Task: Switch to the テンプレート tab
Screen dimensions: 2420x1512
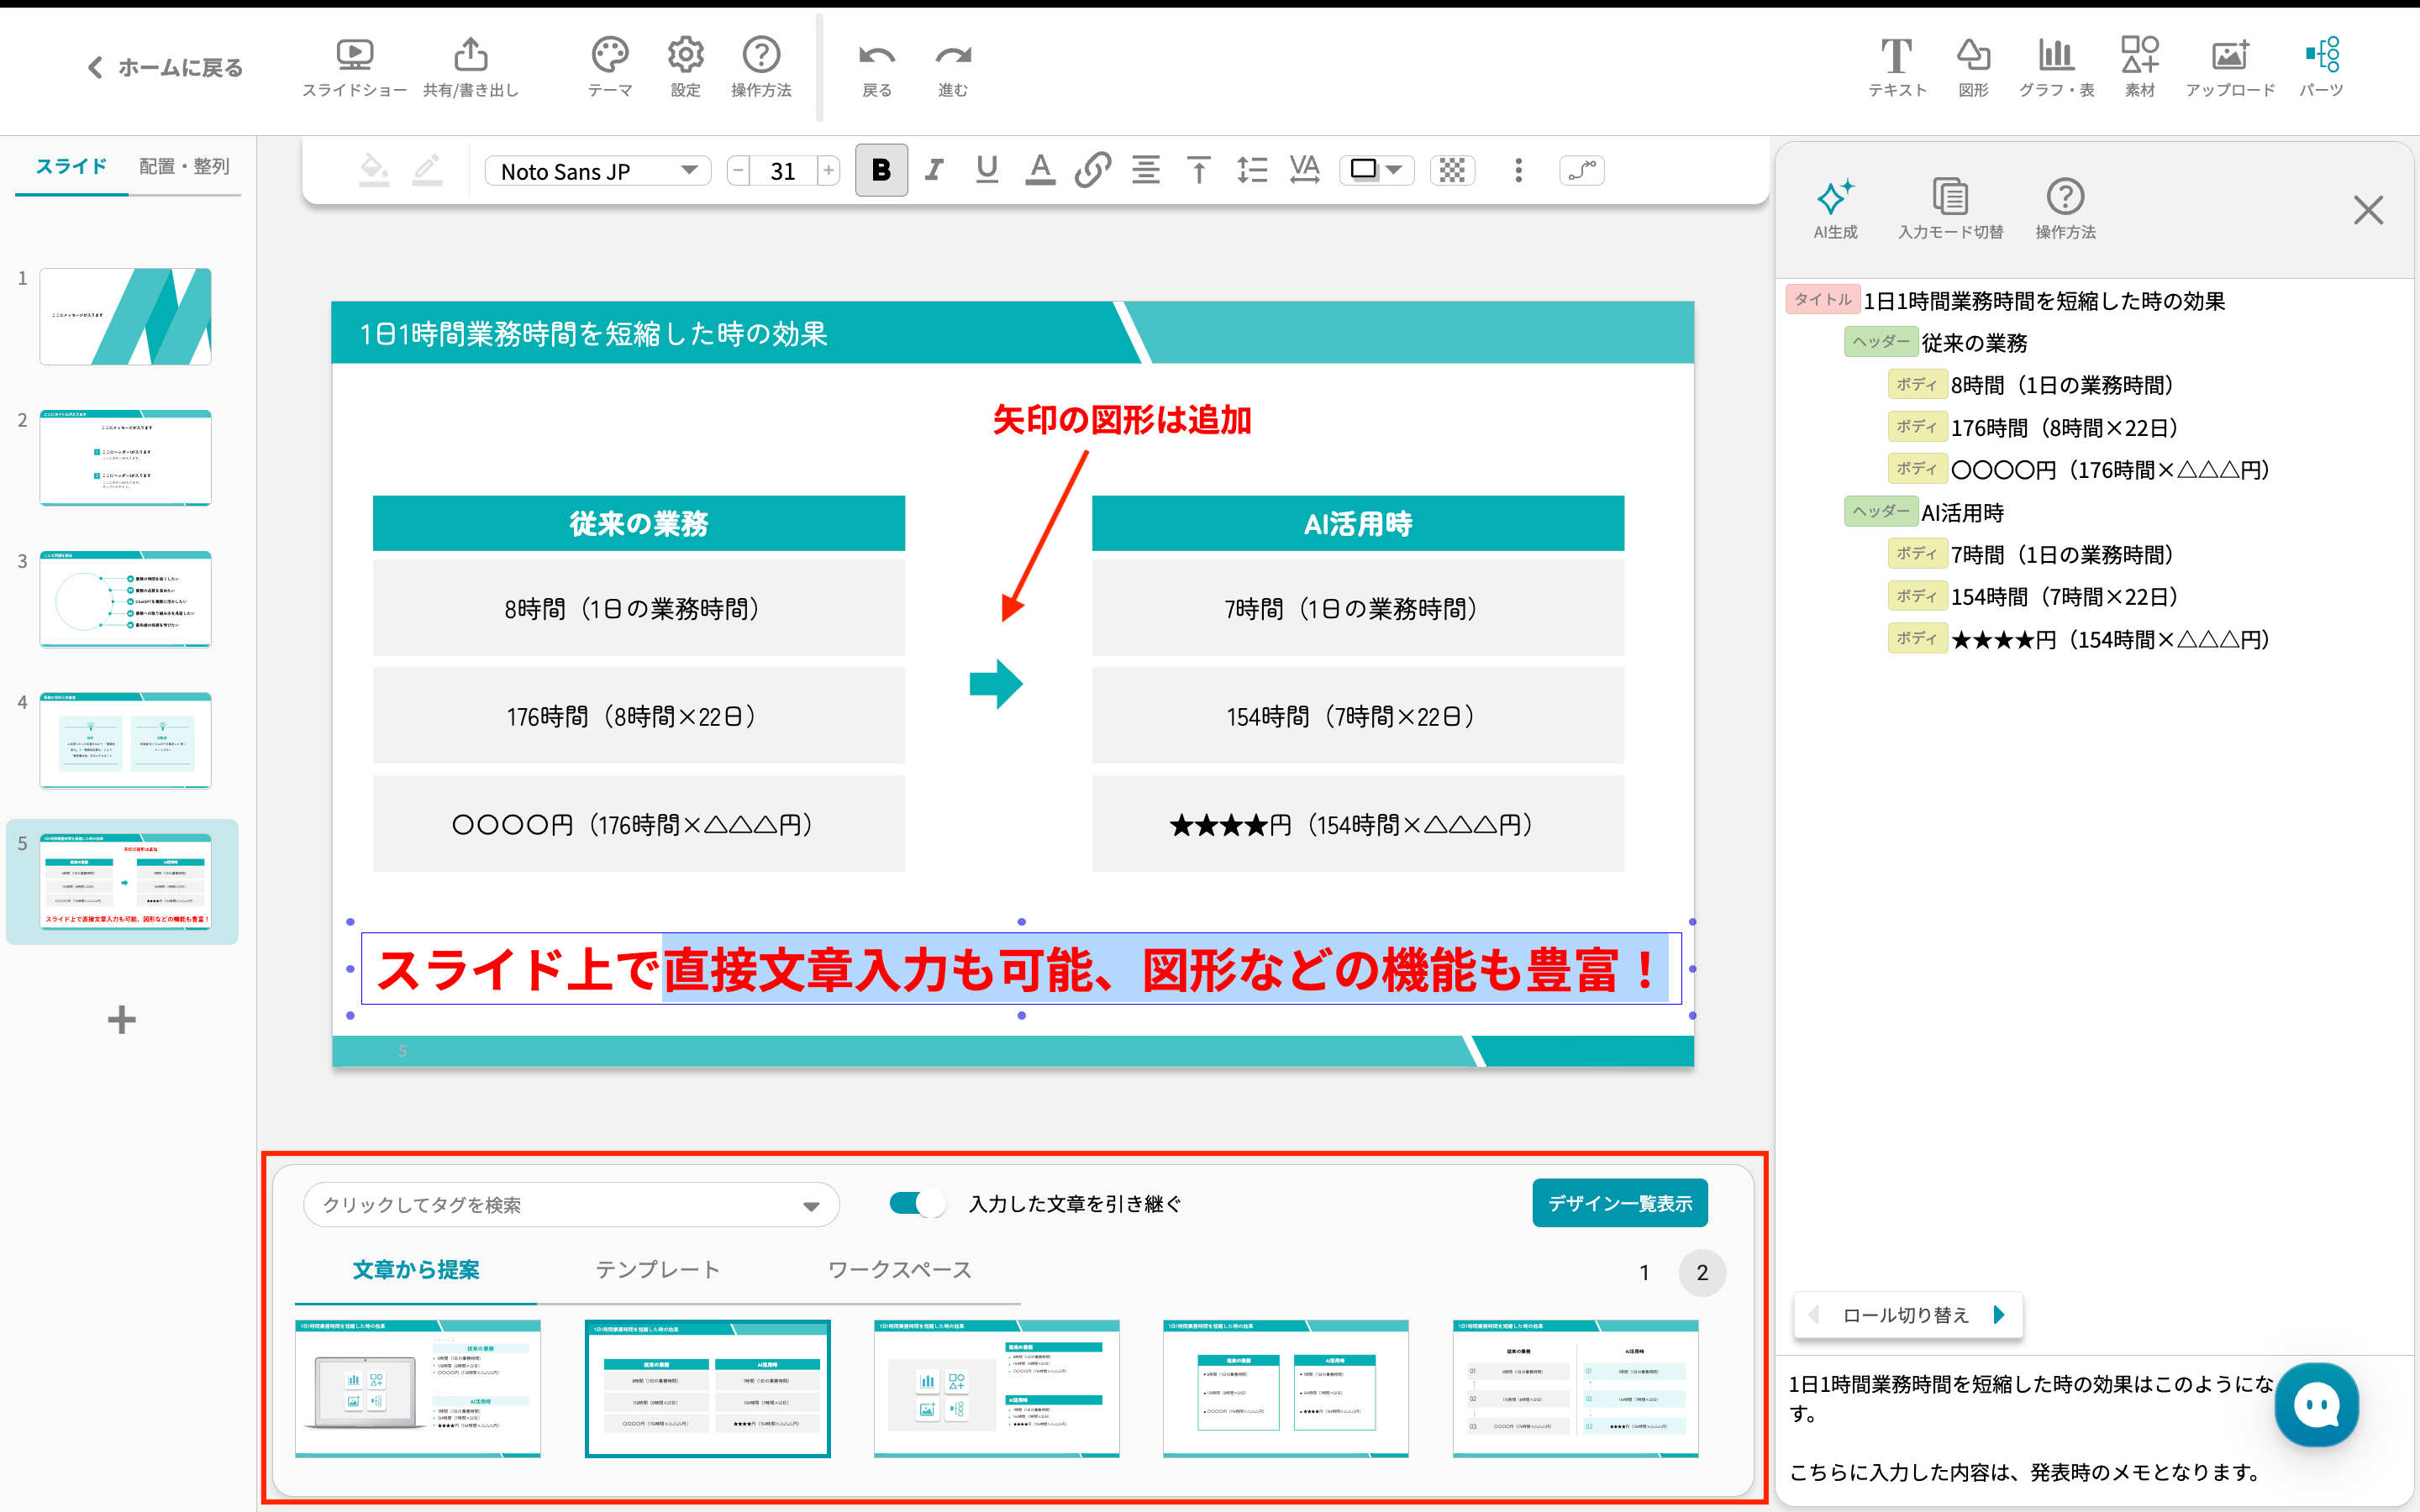Action: [657, 1270]
